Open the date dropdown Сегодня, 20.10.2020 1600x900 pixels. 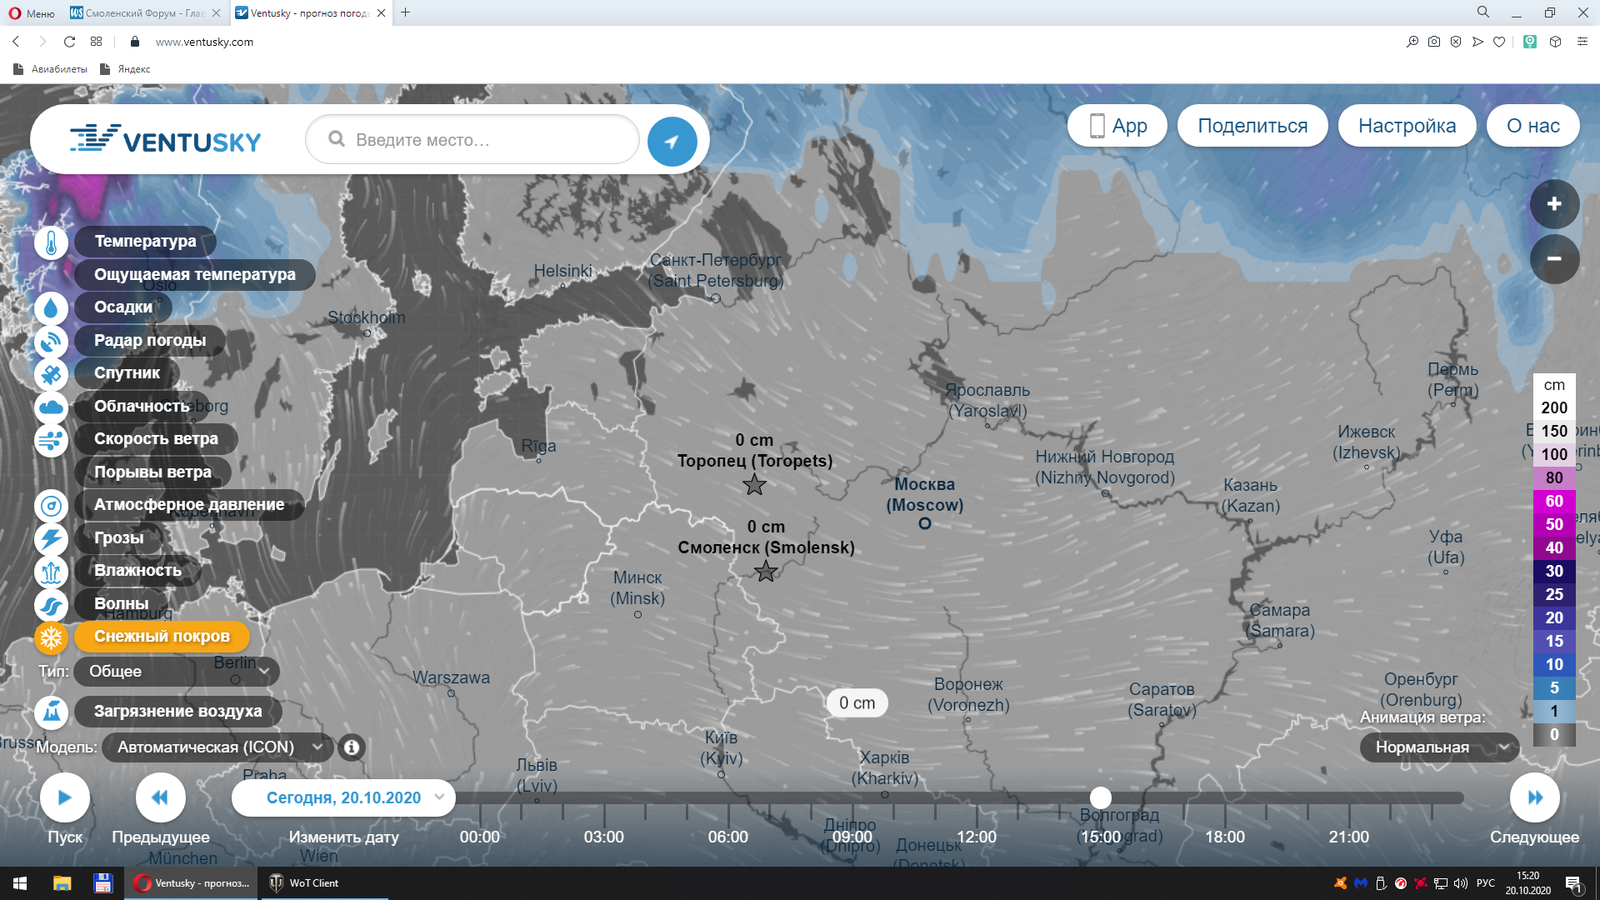click(343, 798)
